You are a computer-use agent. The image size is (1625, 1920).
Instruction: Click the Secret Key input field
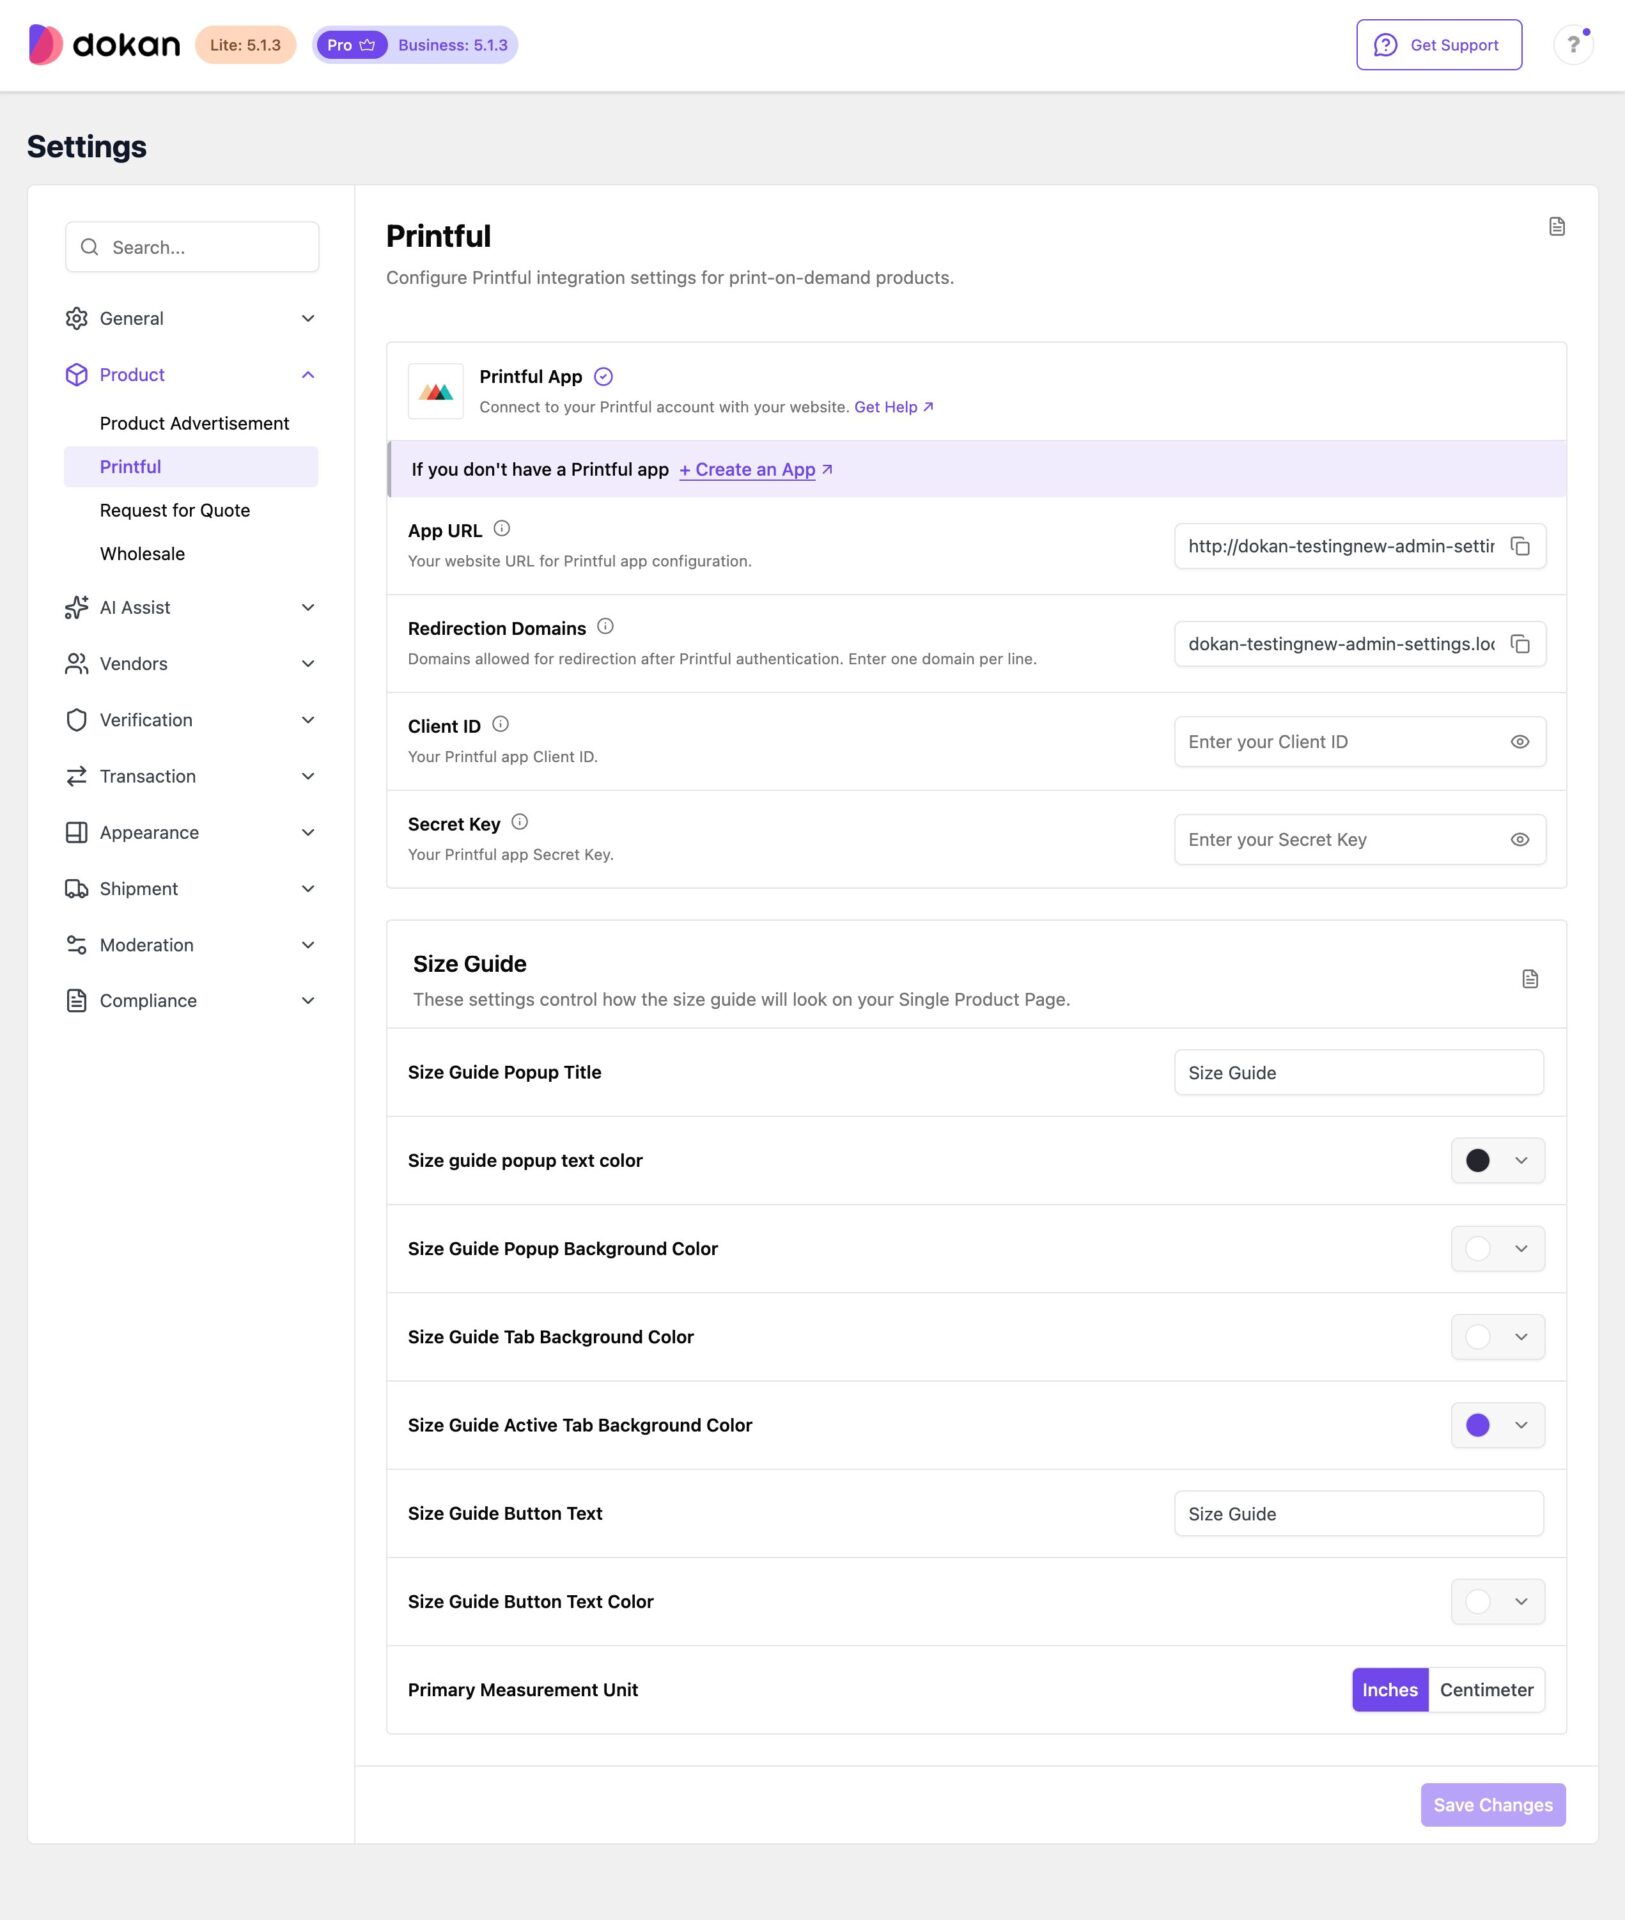click(x=1360, y=840)
